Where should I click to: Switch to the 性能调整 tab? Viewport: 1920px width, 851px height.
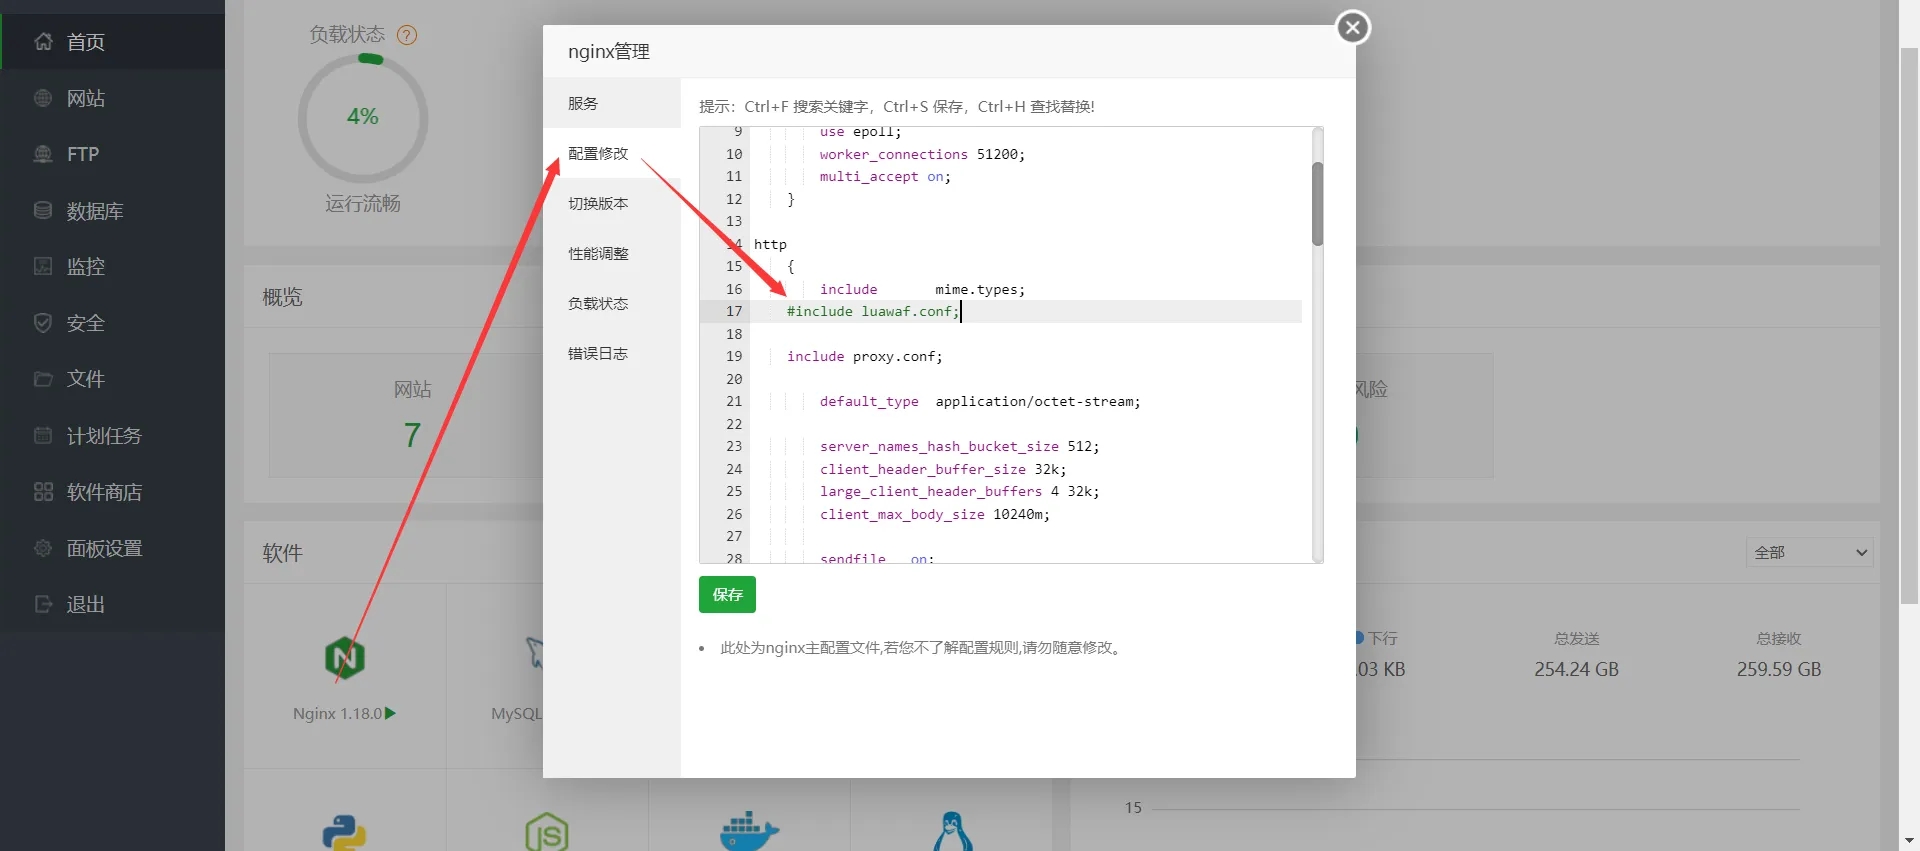coord(612,253)
